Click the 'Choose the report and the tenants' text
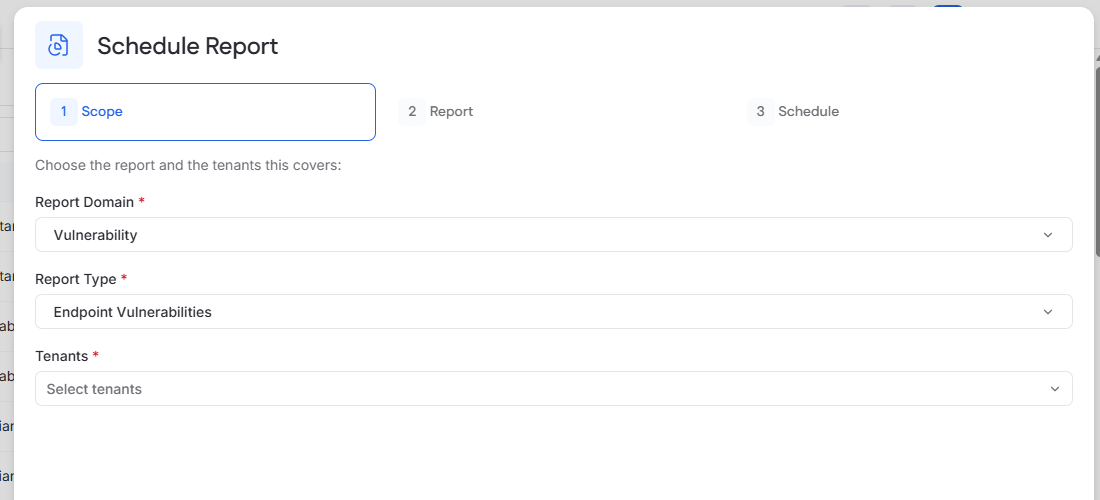The width and height of the screenshot is (1100, 500). 188,166
